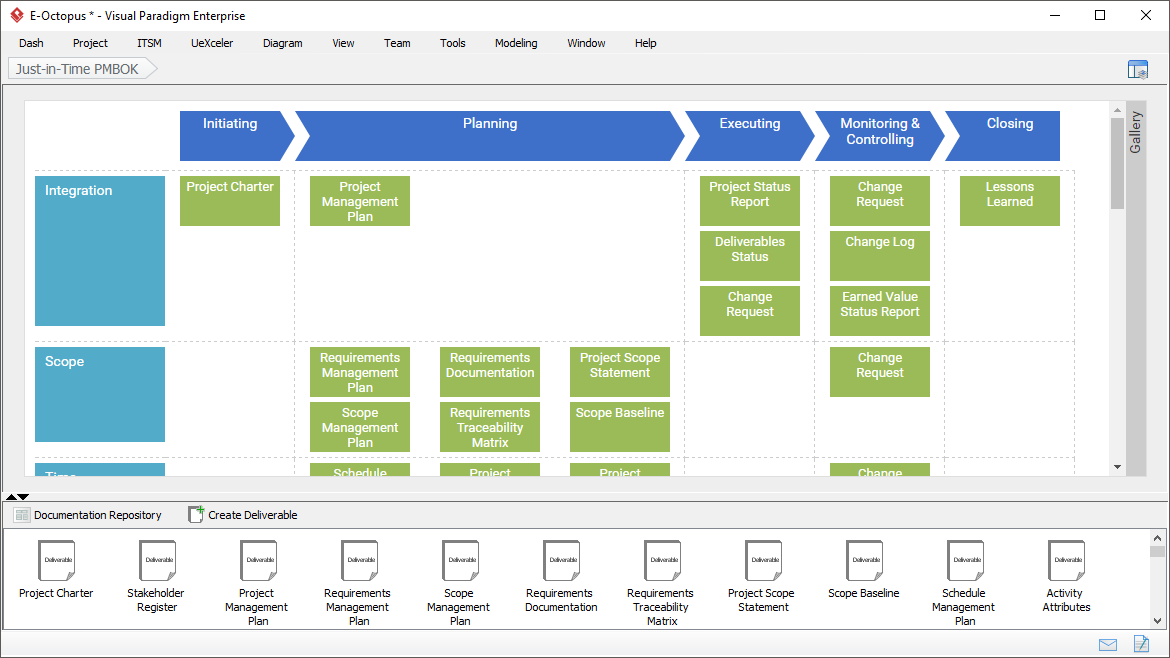Select the Lessons Learned deliverable cell

[1009, 200]
